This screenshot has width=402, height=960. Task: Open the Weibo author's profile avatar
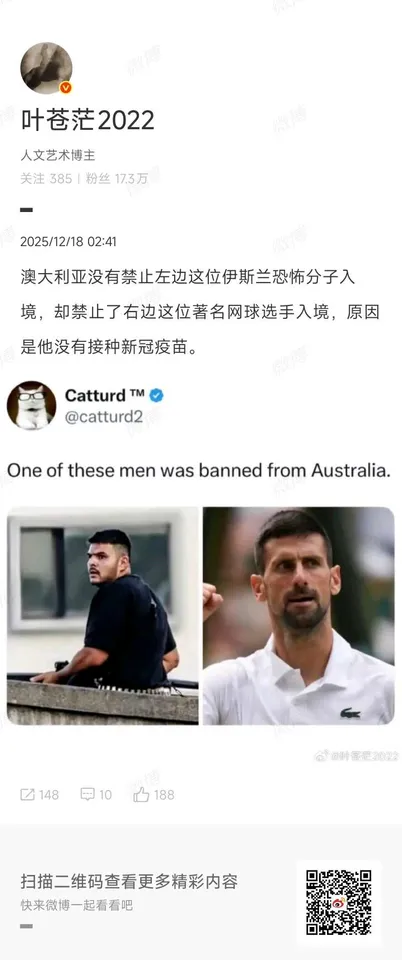(x=47, y=68)
